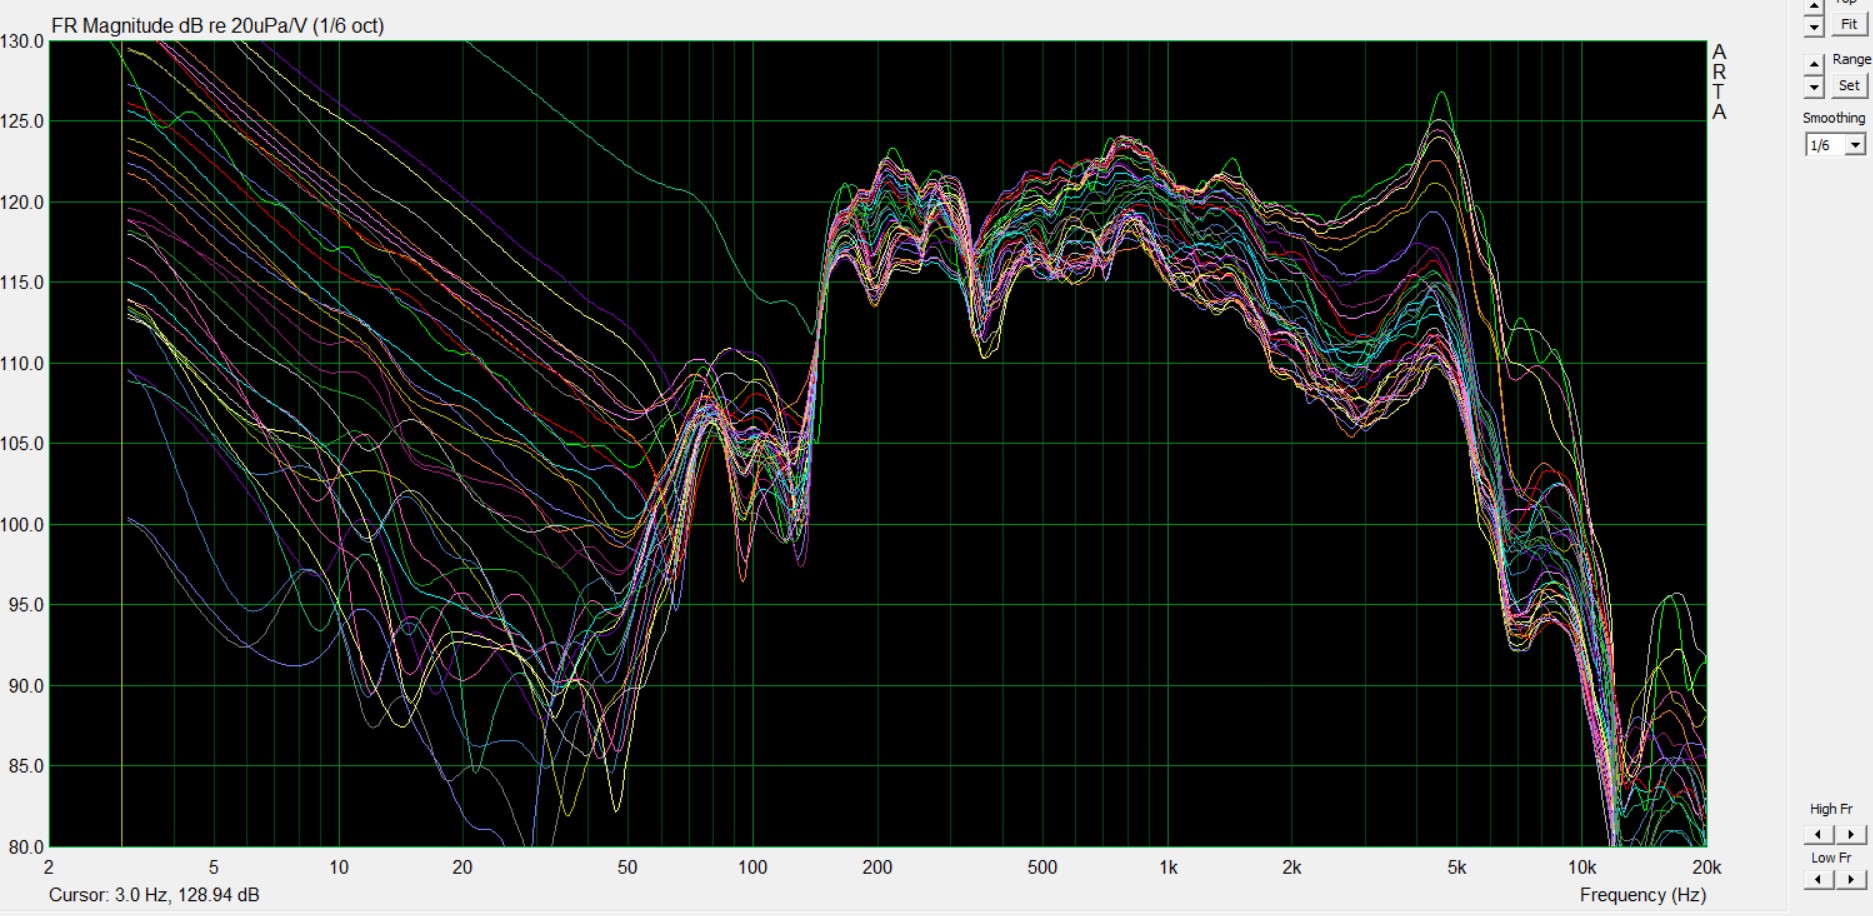Click High Fr left arrow button
Viewport: 1873px width, 916px height.
(1819, 834)
